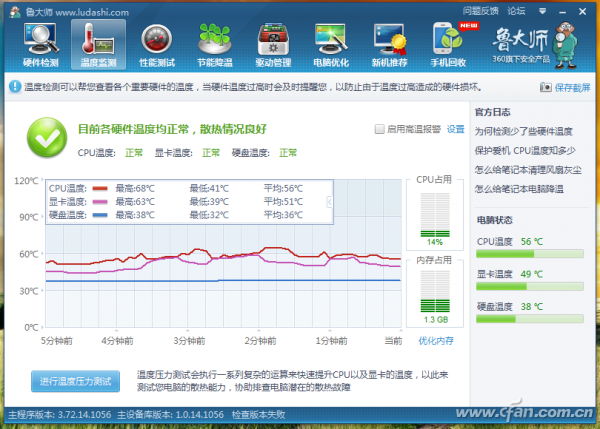Start 进行温度压力测试 stress test button

tap(75, 381)
